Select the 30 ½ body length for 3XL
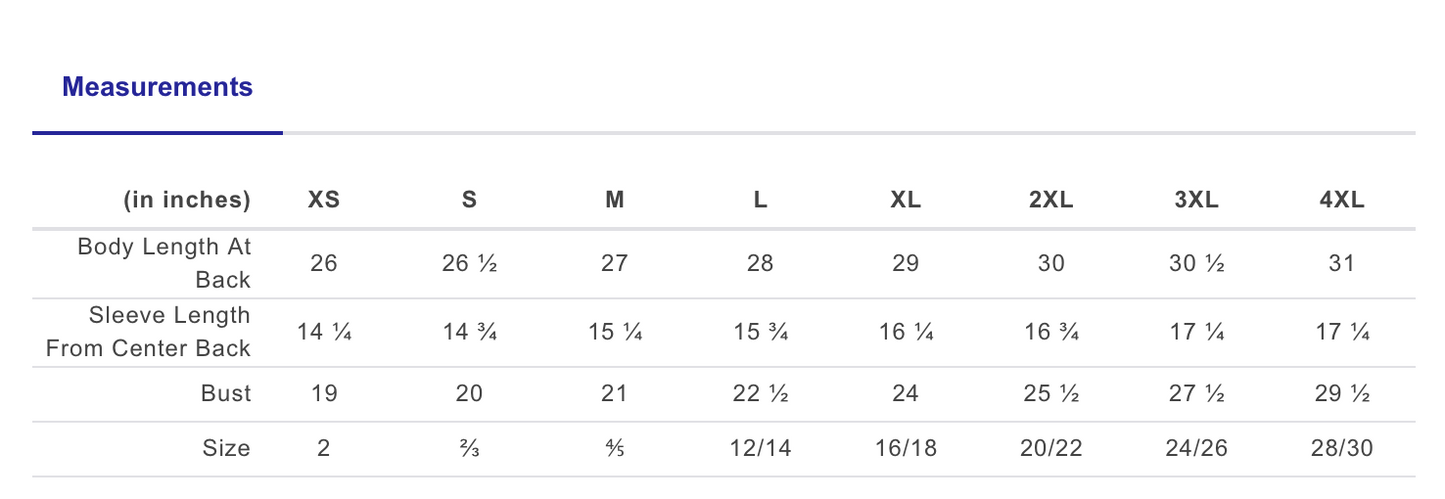Viewport: 1445px width, 499px height. pos(1196,264)
